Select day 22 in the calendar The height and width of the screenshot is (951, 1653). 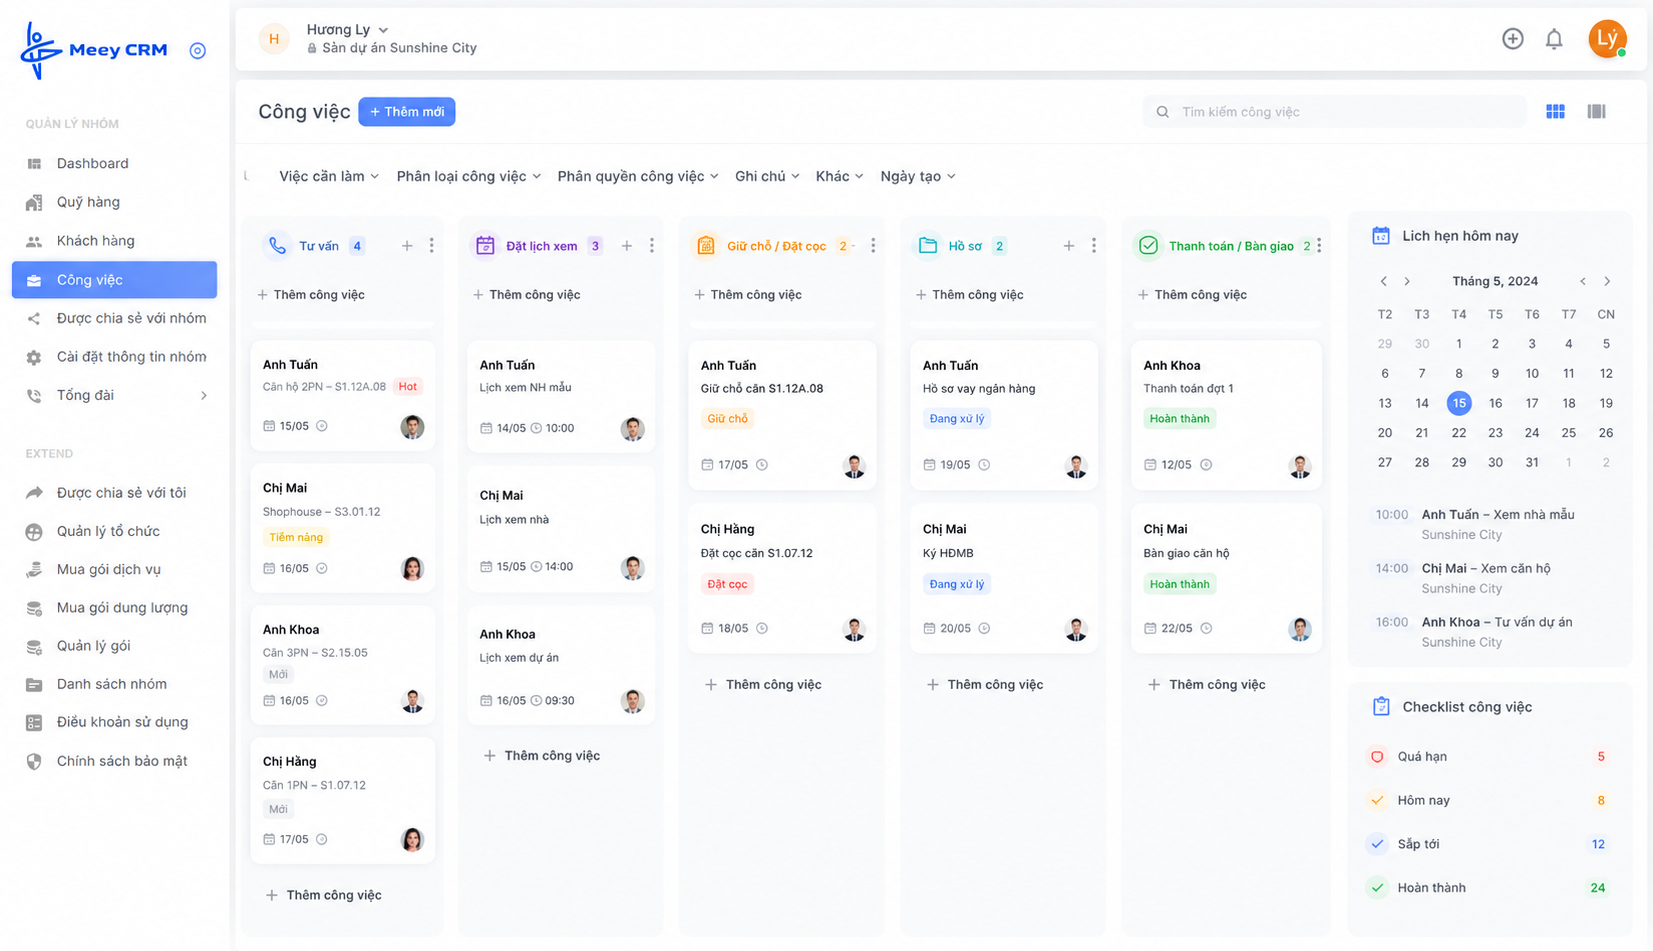[1459, 433]
